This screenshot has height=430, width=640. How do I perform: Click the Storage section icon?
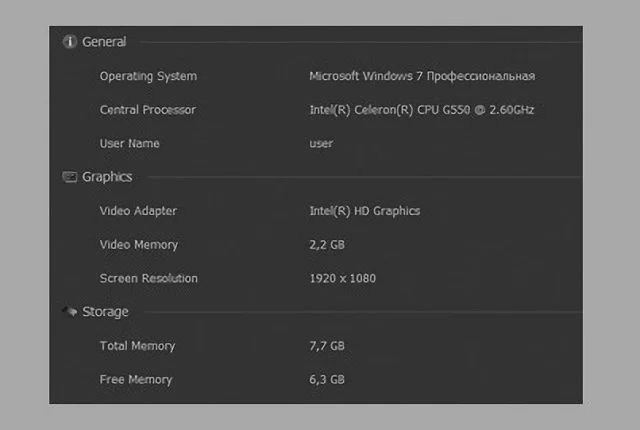tap(70, 312)
